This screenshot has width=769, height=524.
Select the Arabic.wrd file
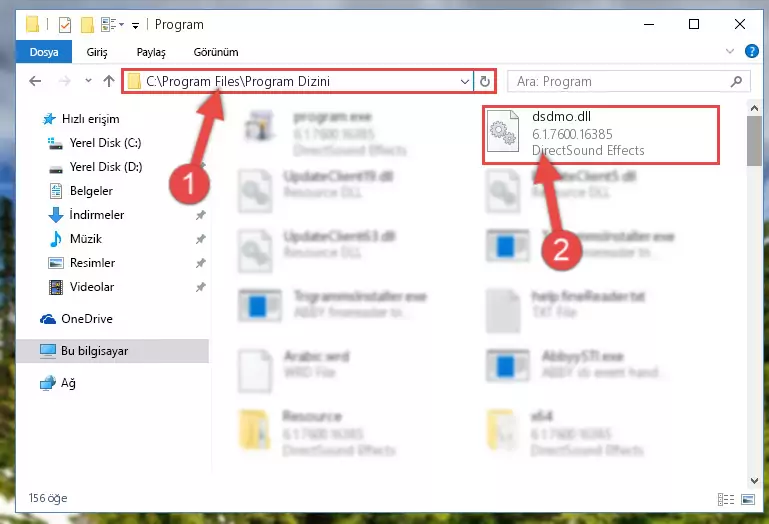pos(294,370)
